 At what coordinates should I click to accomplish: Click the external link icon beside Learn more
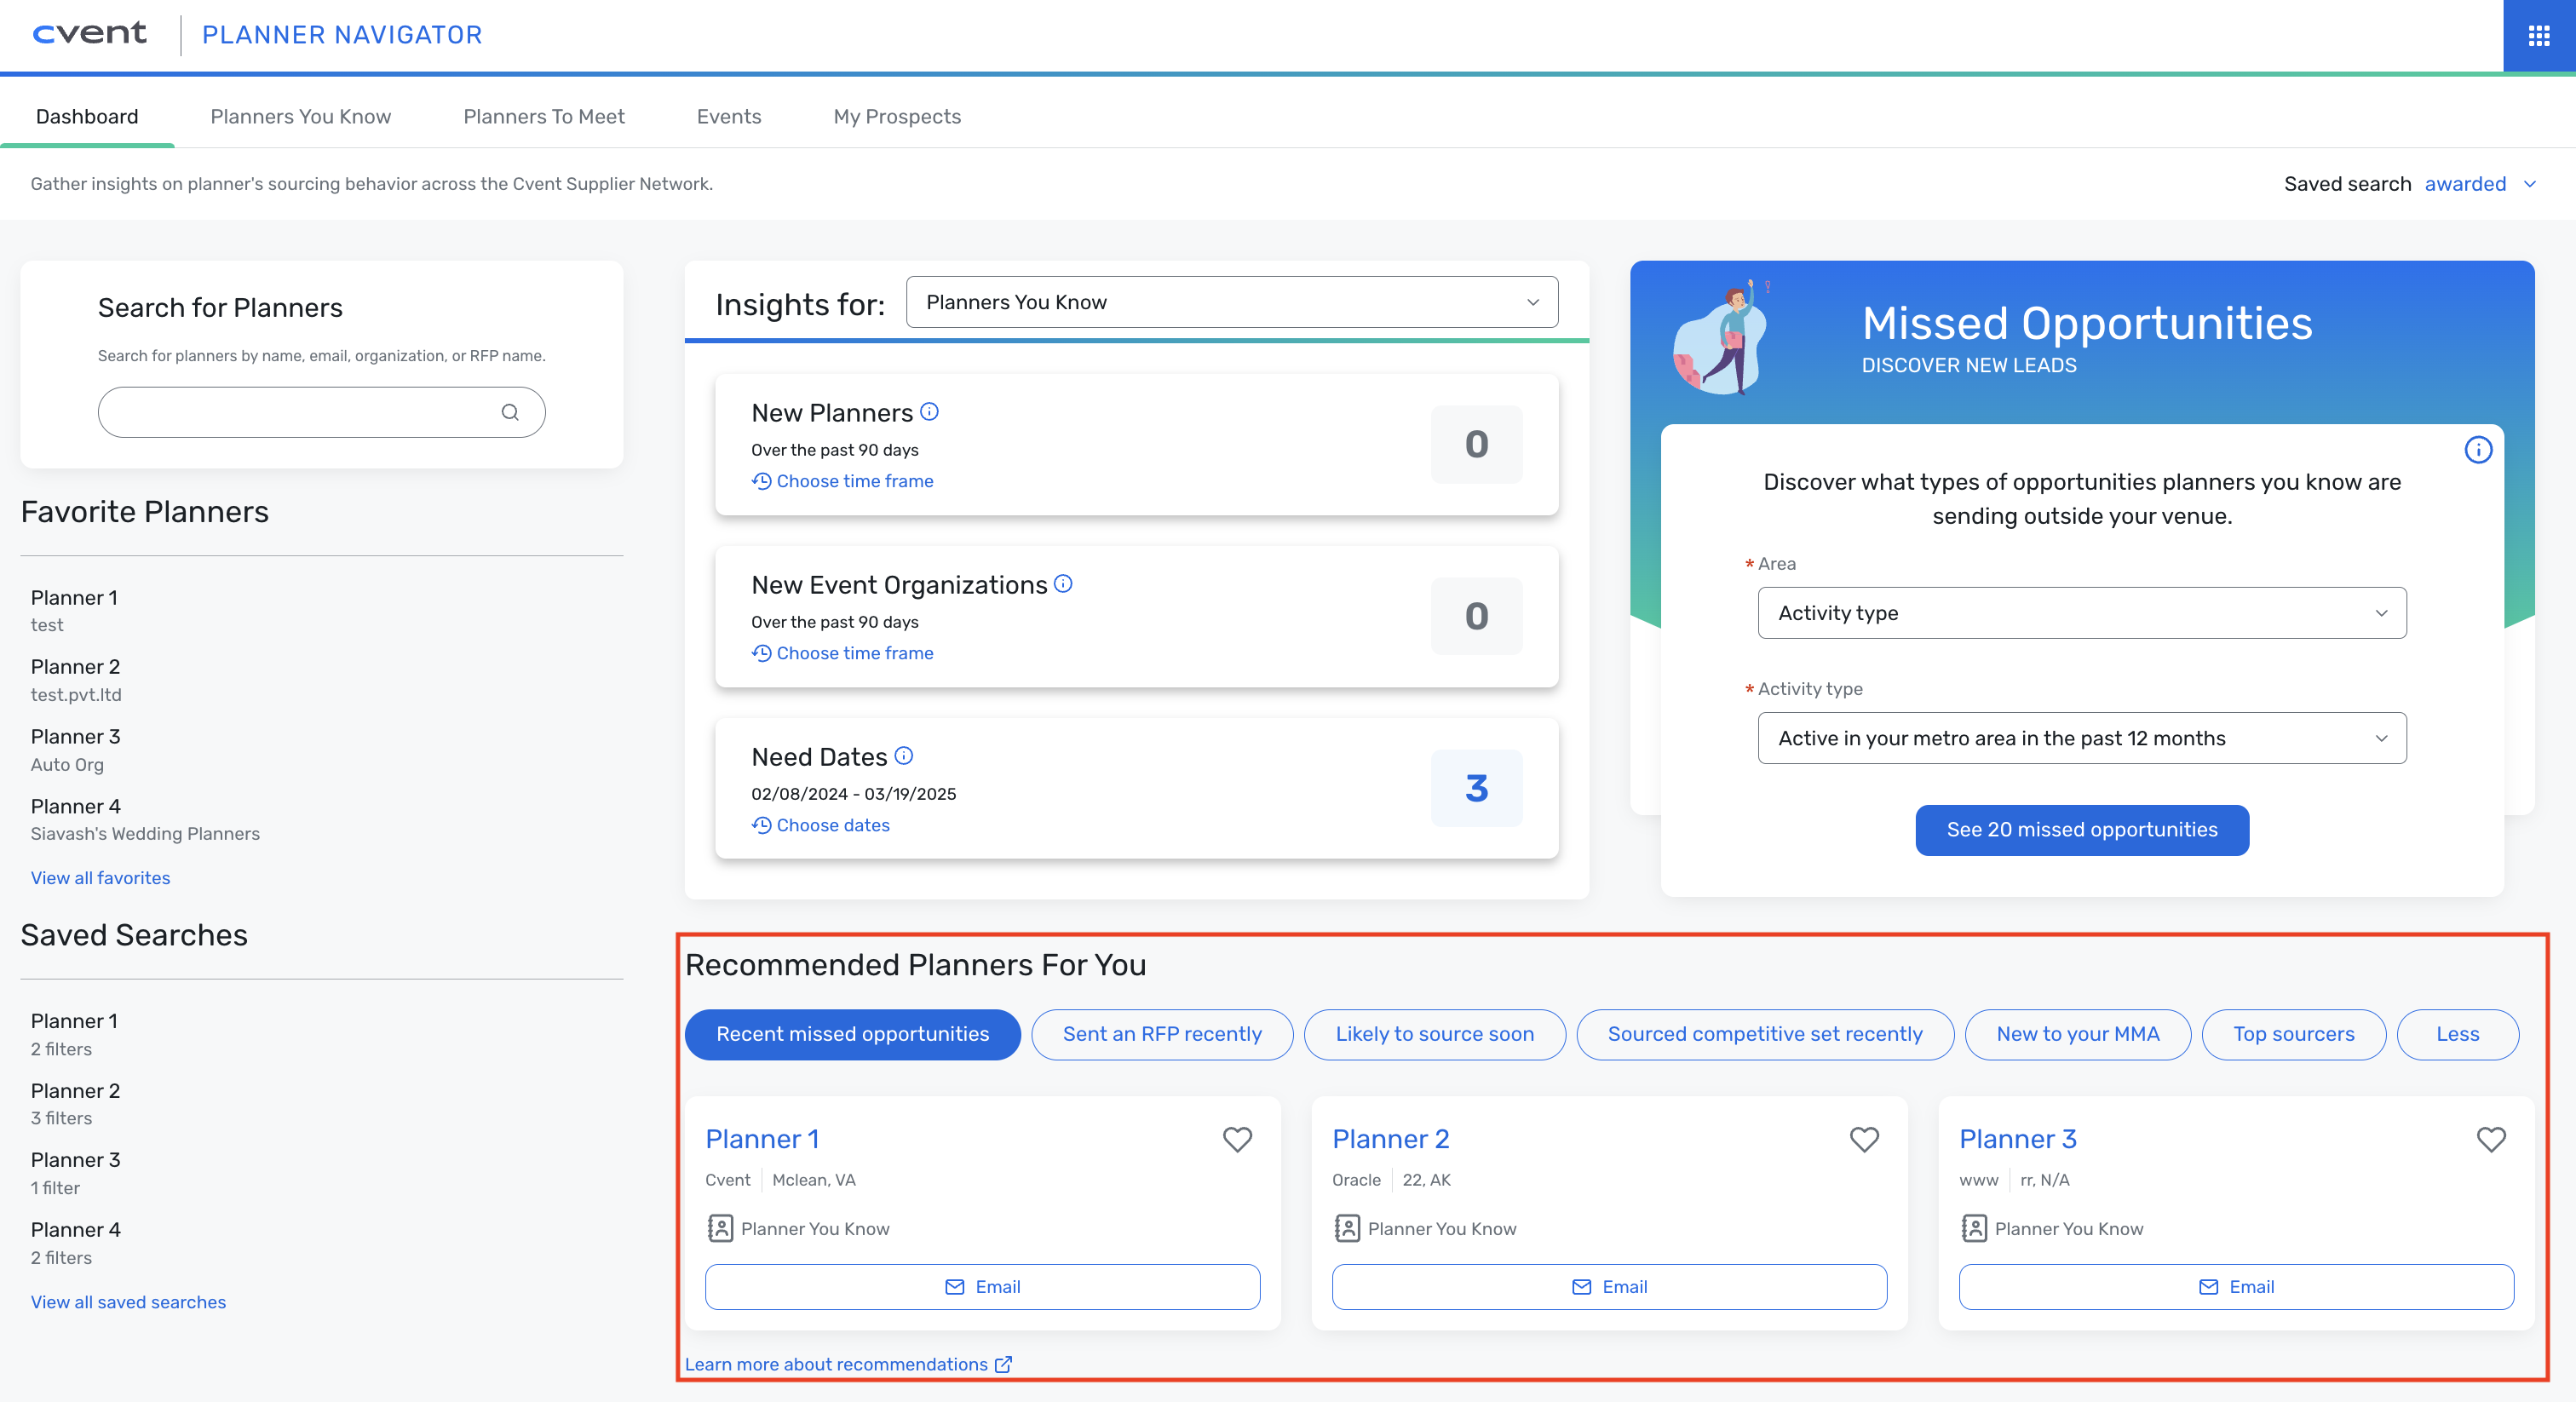[x=1003, y=1364]
